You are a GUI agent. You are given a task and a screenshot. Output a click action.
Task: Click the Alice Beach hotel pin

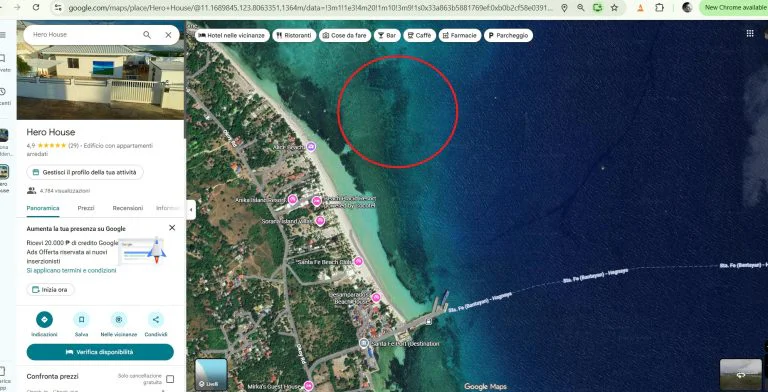311,147
